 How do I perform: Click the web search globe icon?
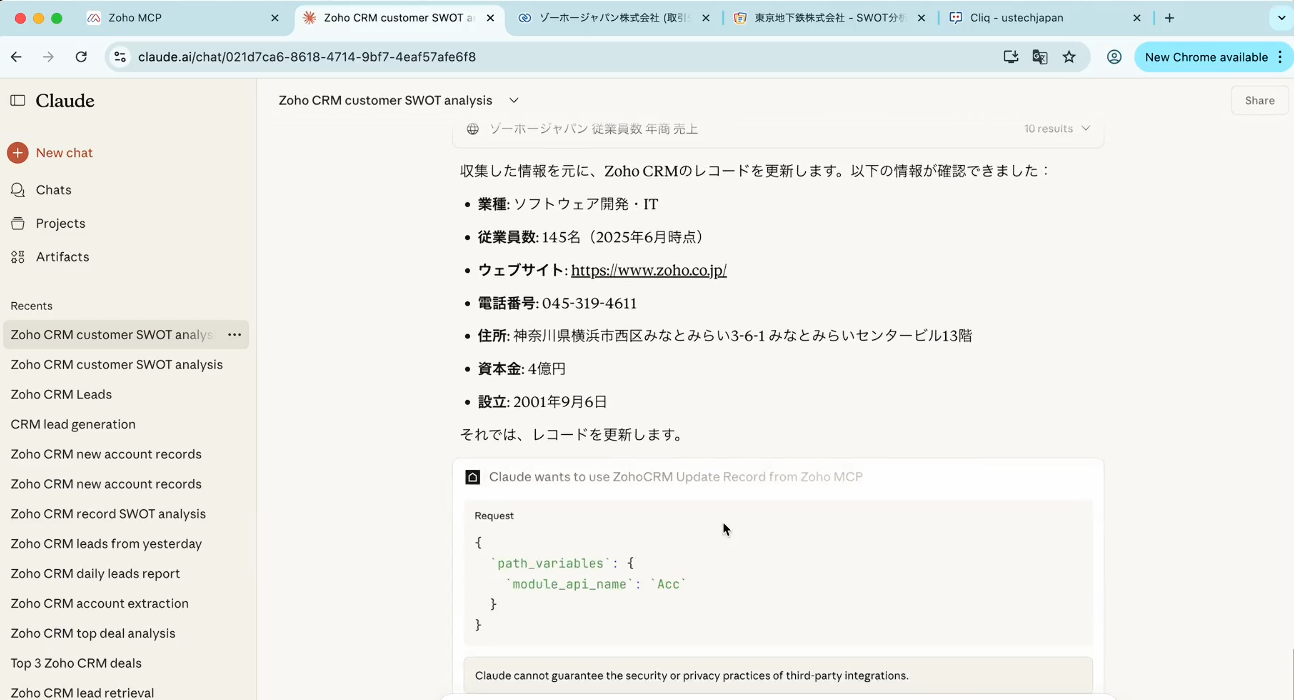coord(473,129)
